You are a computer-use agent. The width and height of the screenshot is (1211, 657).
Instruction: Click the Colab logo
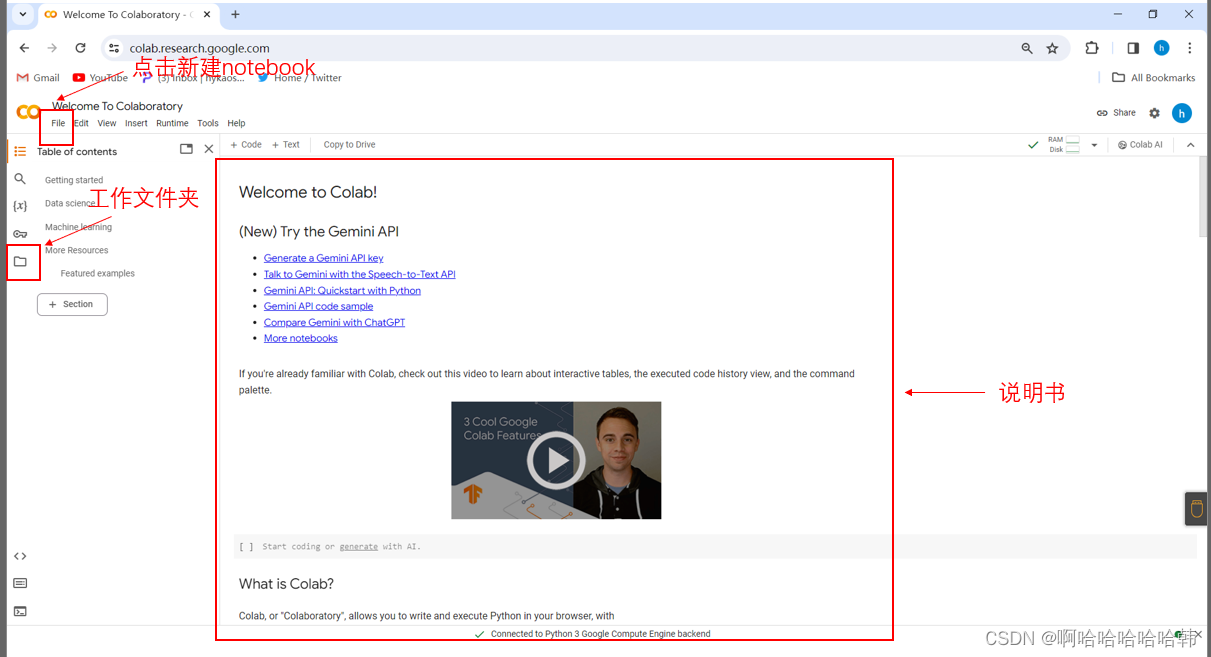tap(28, 112)
